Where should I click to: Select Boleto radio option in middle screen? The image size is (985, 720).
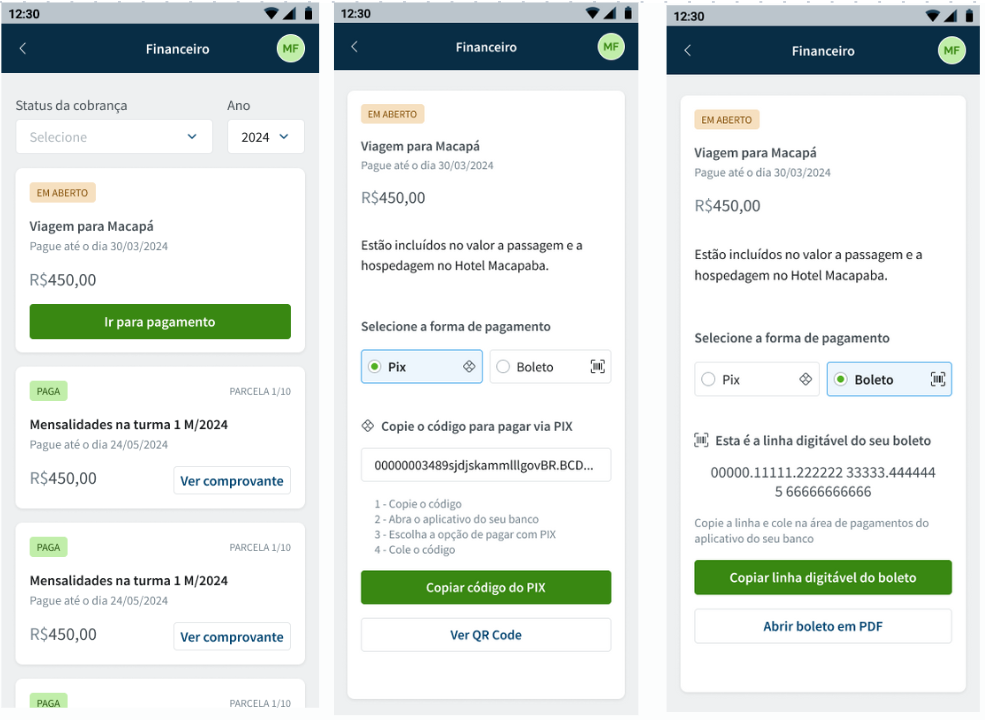tap(550, 366)
